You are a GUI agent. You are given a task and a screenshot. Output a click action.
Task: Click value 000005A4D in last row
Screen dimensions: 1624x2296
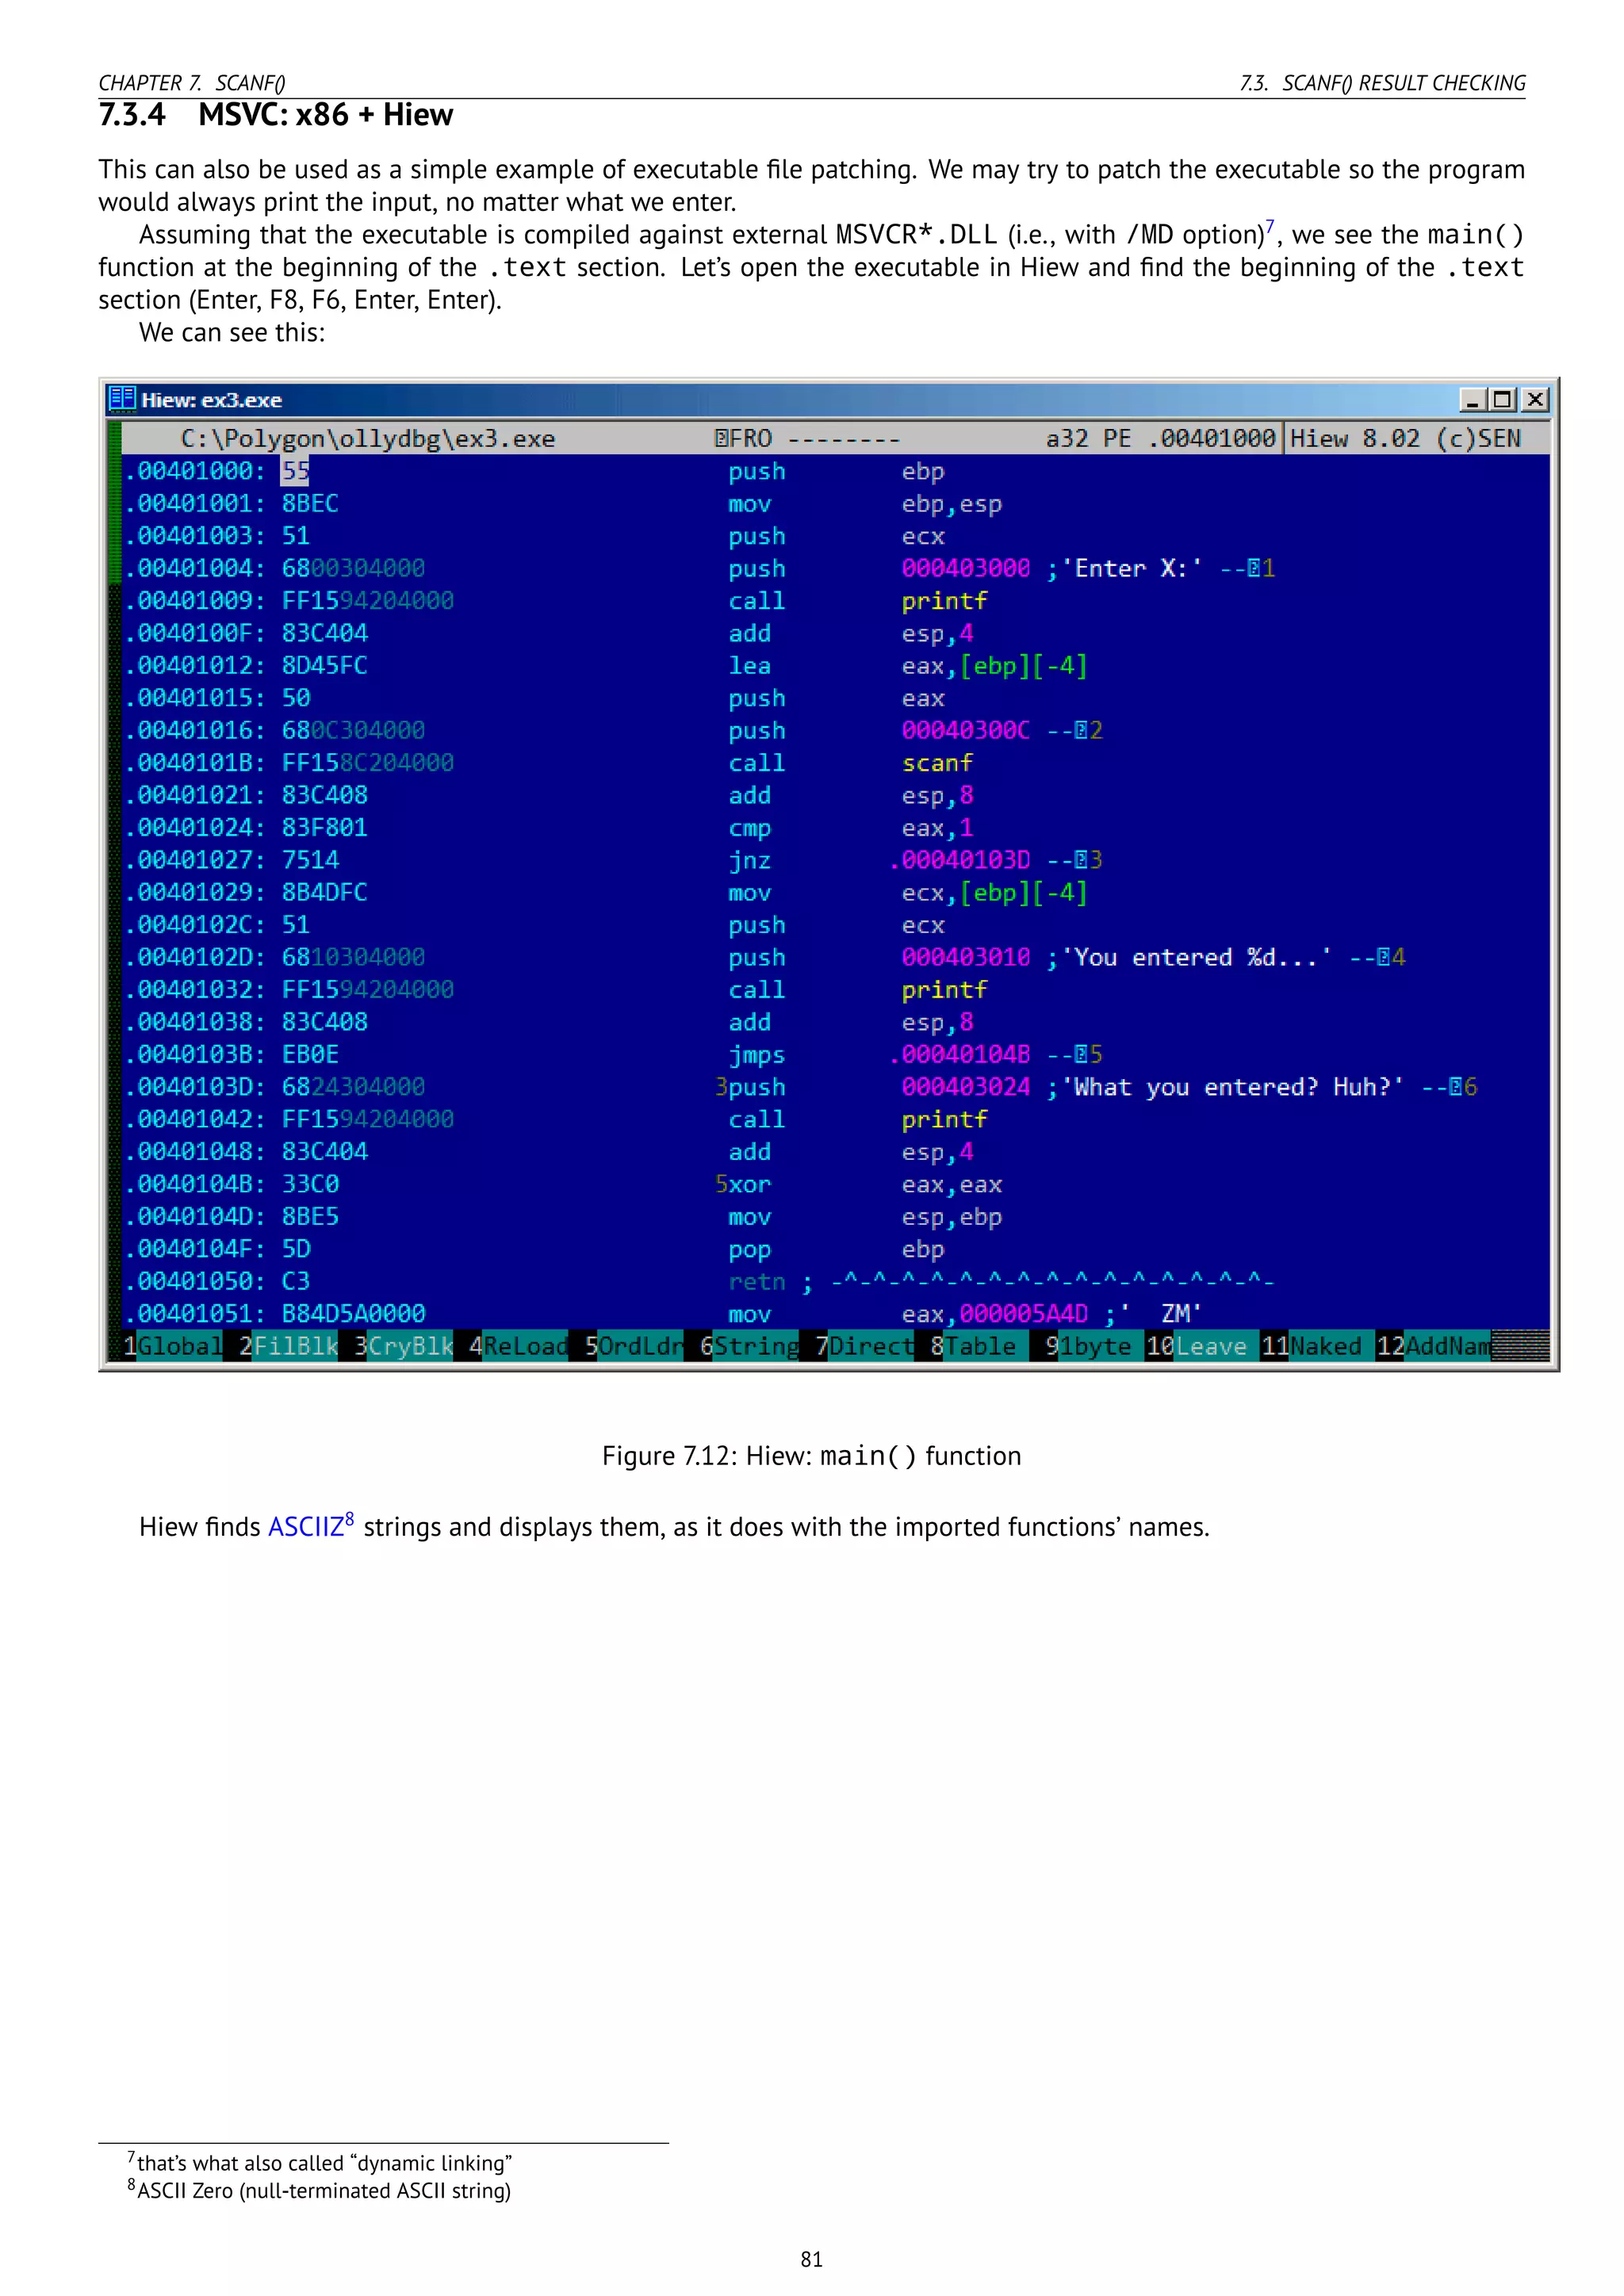pos(1023,1313)
